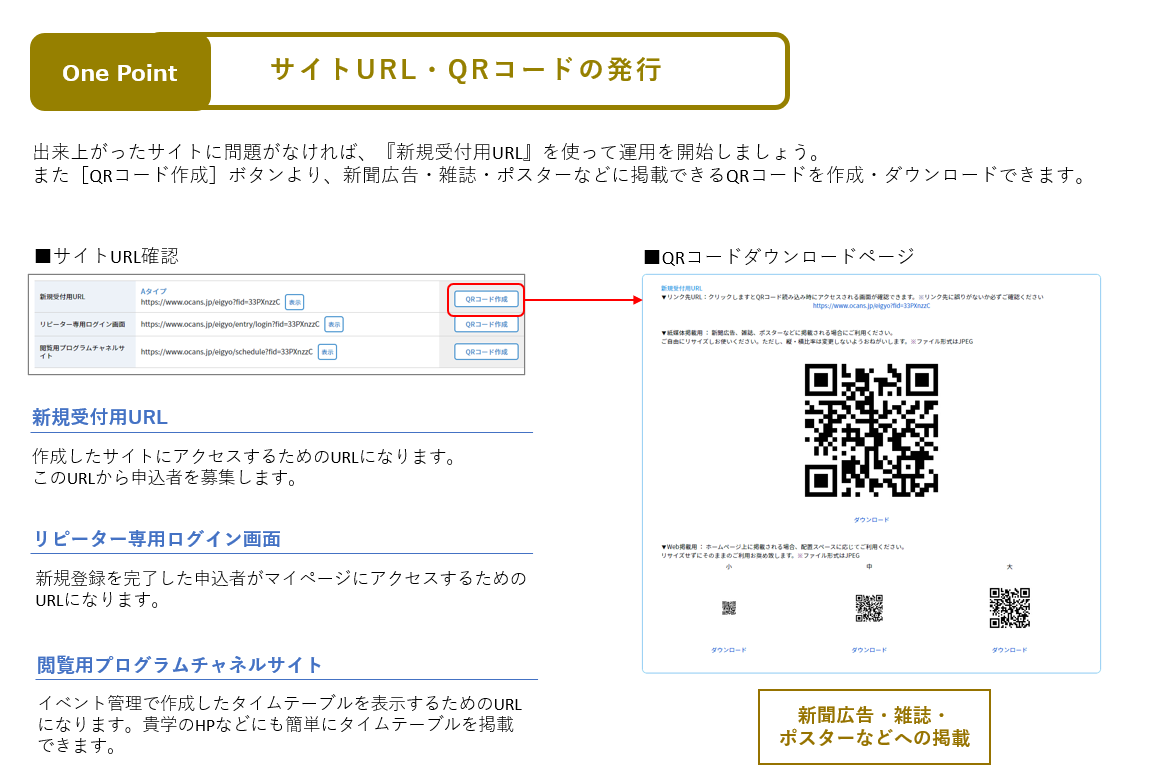Click the blue 新規受付用URL section heading
The image size is (1160, 779).
click(100, 417)
